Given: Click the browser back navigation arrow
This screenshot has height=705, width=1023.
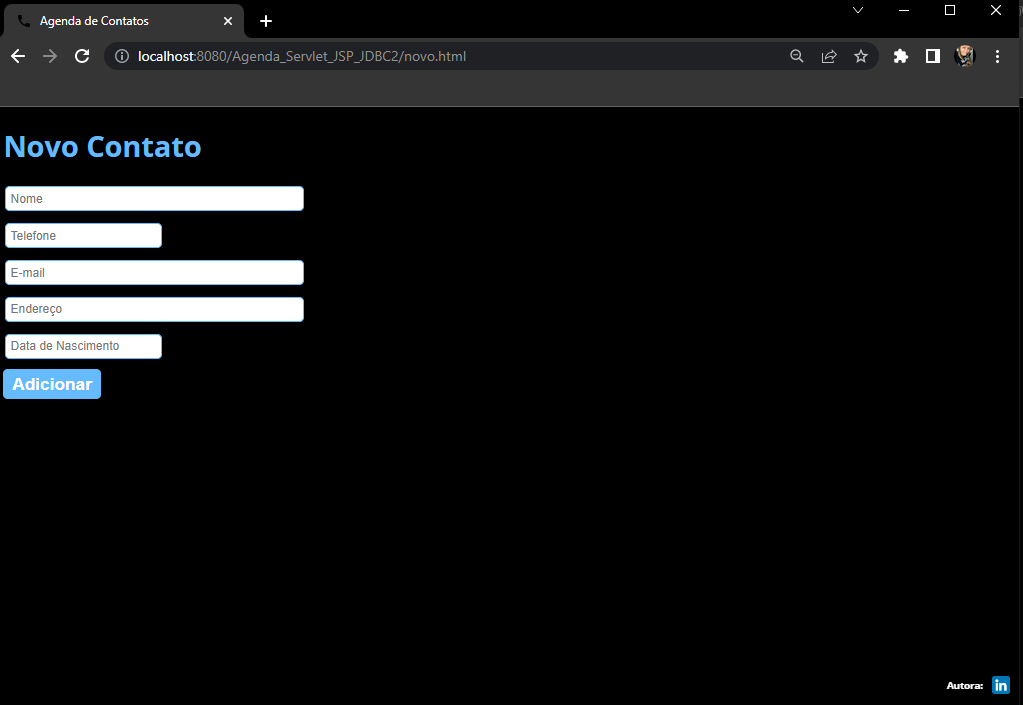Looking at the screenshot, I should coord(17,56).
